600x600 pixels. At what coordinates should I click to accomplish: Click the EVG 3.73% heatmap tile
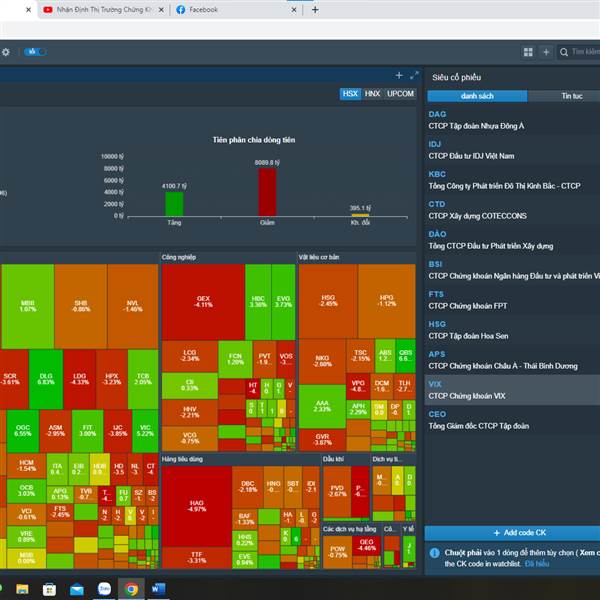(283, 302)
